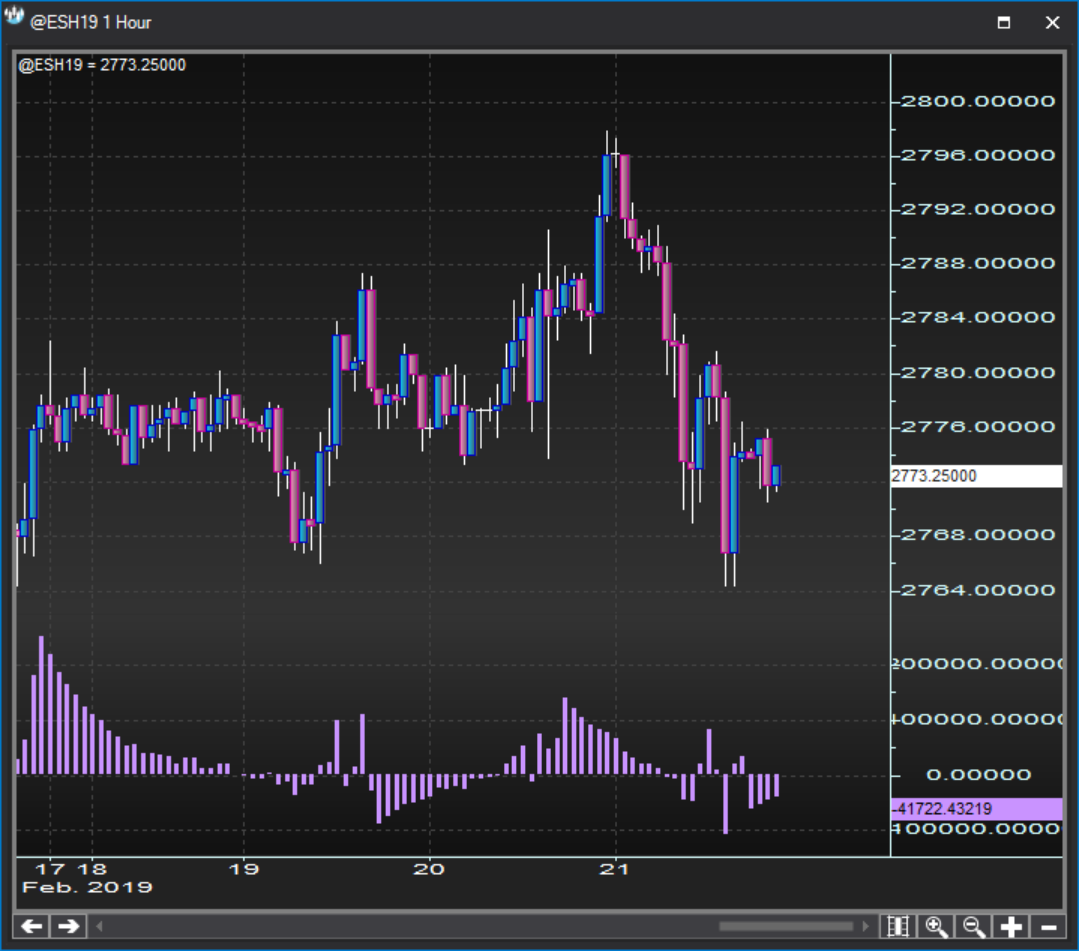Click the bold minus icon
Image resolution: width=1079 pixels, height=951 pixels.
point(1048,927)
